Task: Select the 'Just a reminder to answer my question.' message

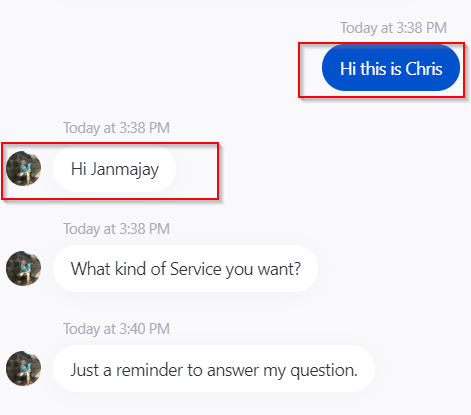Action: tap(214, 369)
